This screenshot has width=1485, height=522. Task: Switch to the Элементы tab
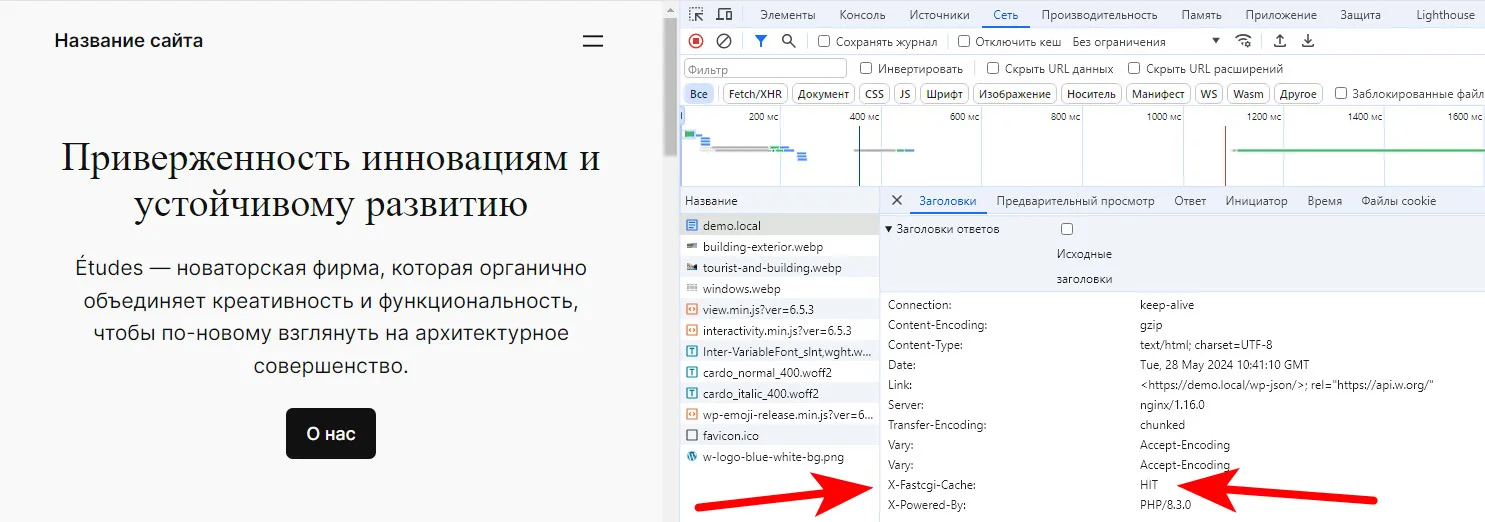pos(788,15)
